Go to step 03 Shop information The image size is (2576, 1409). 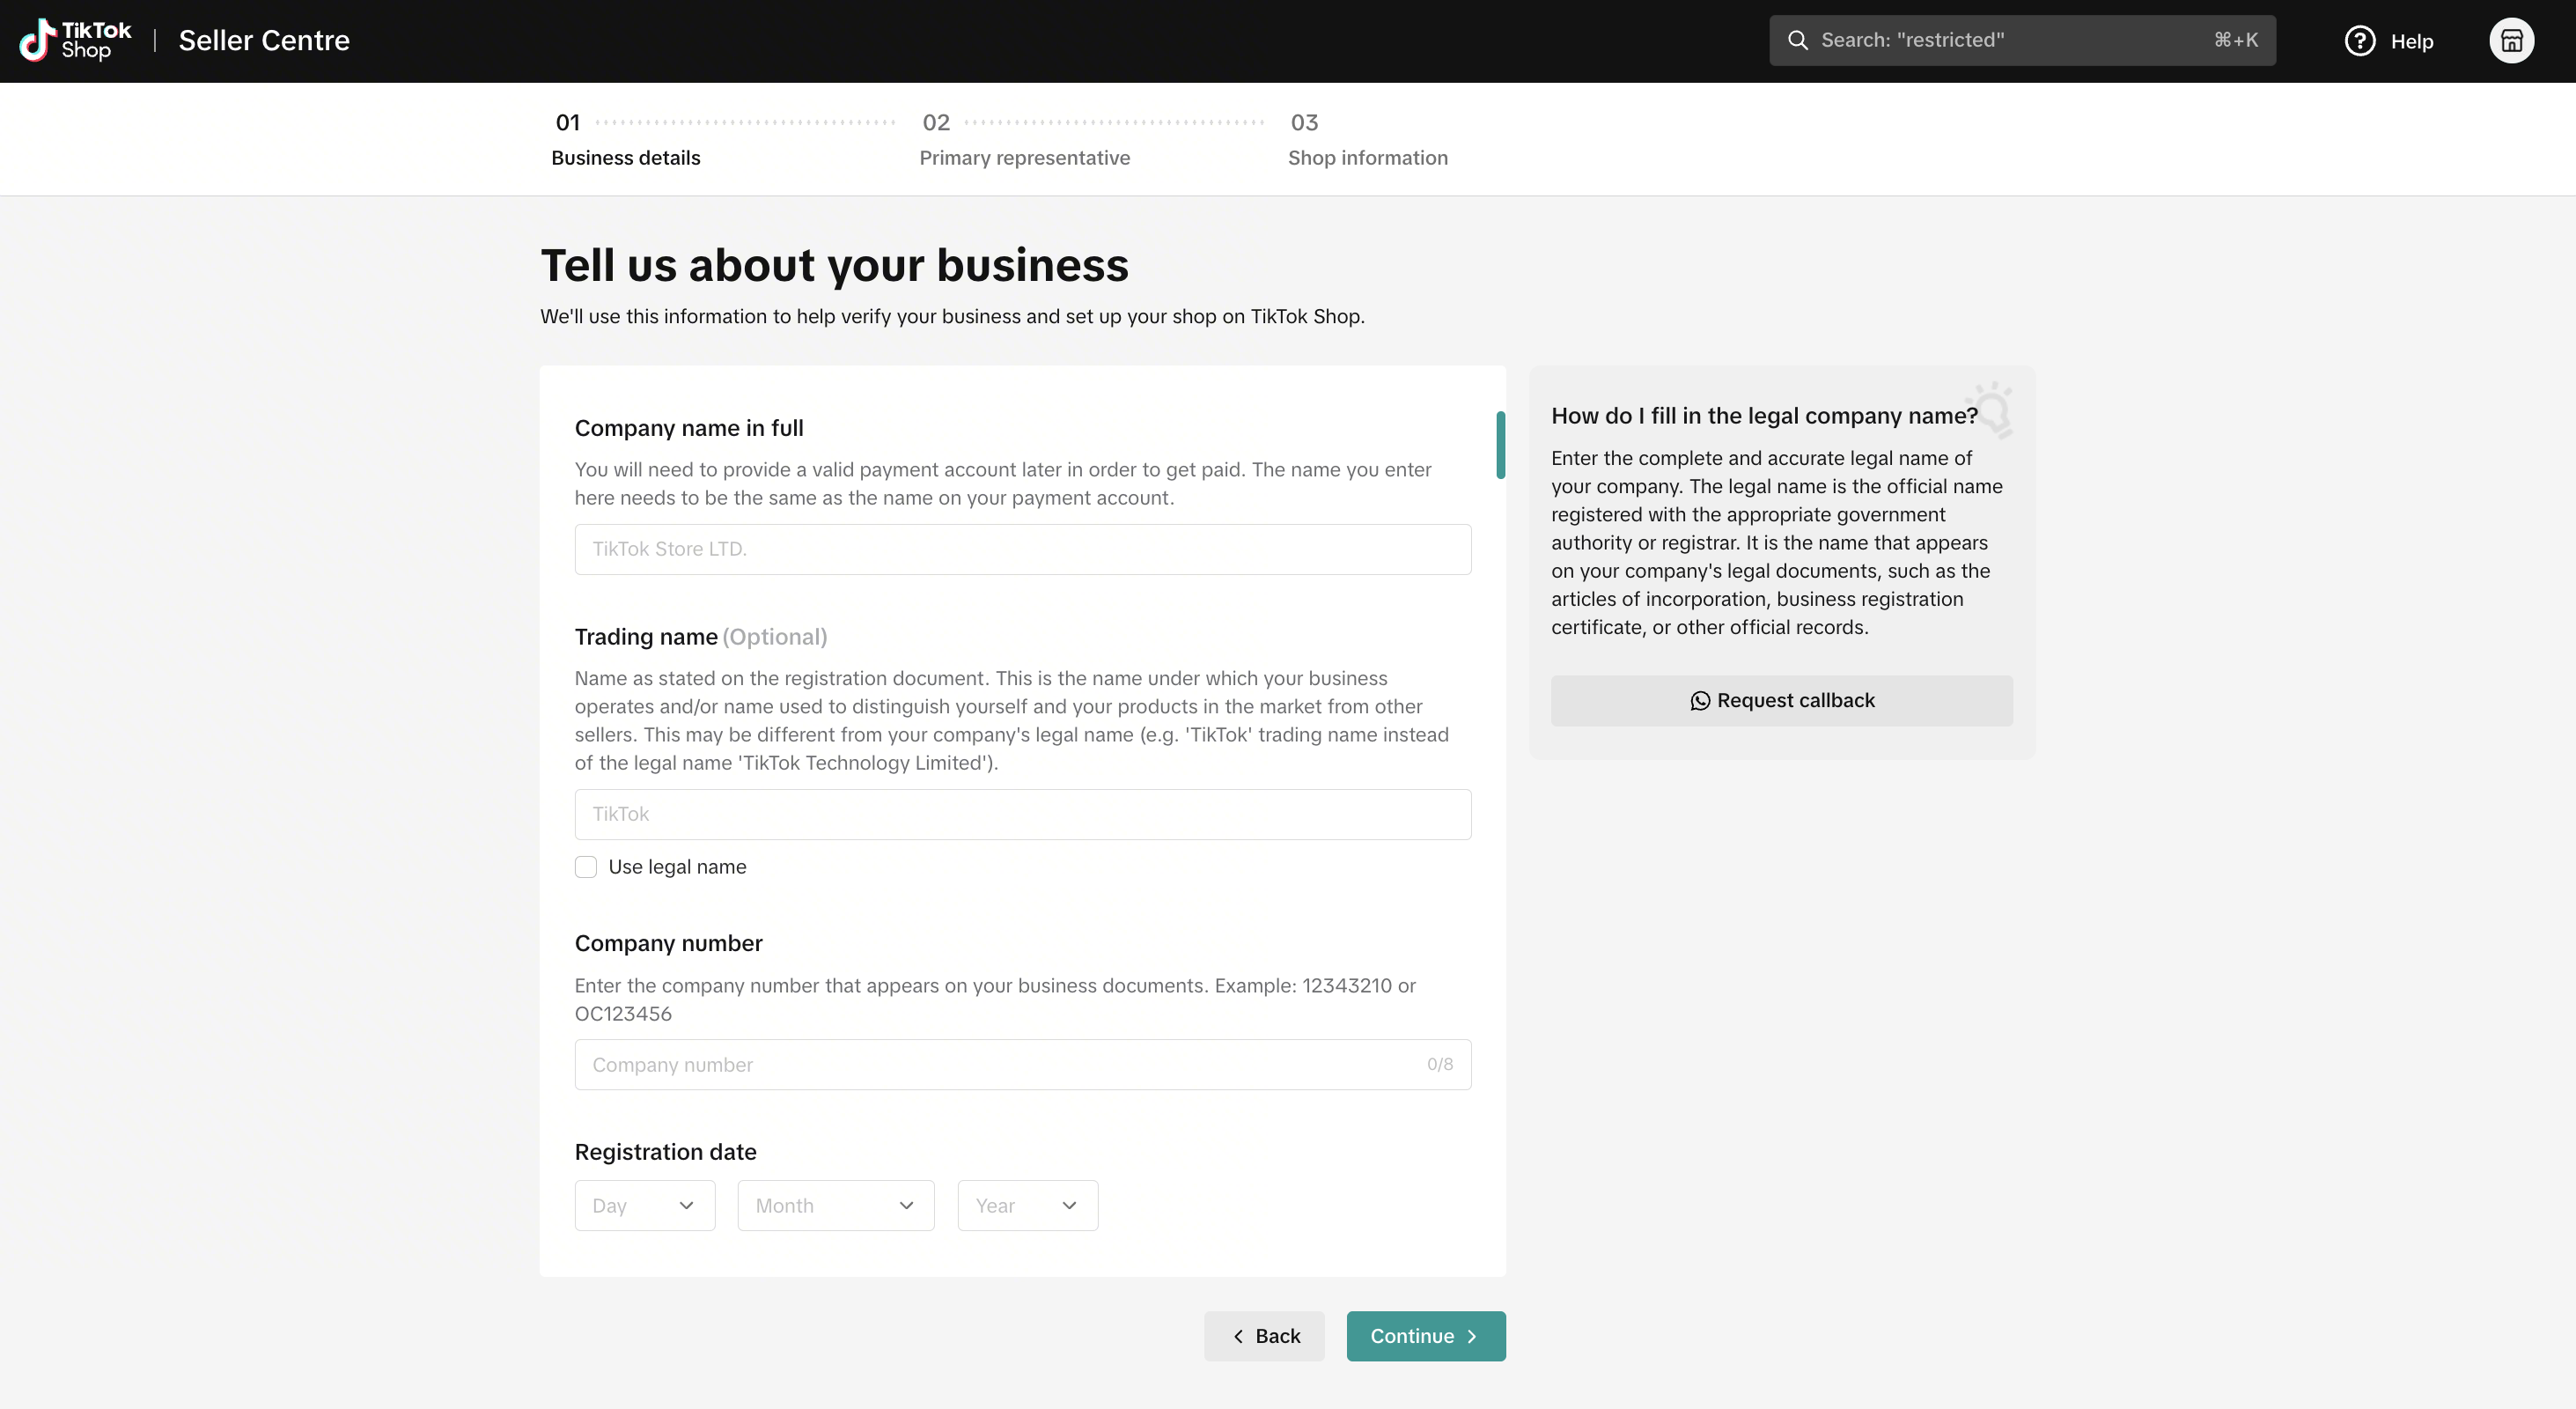[1367, 139]
